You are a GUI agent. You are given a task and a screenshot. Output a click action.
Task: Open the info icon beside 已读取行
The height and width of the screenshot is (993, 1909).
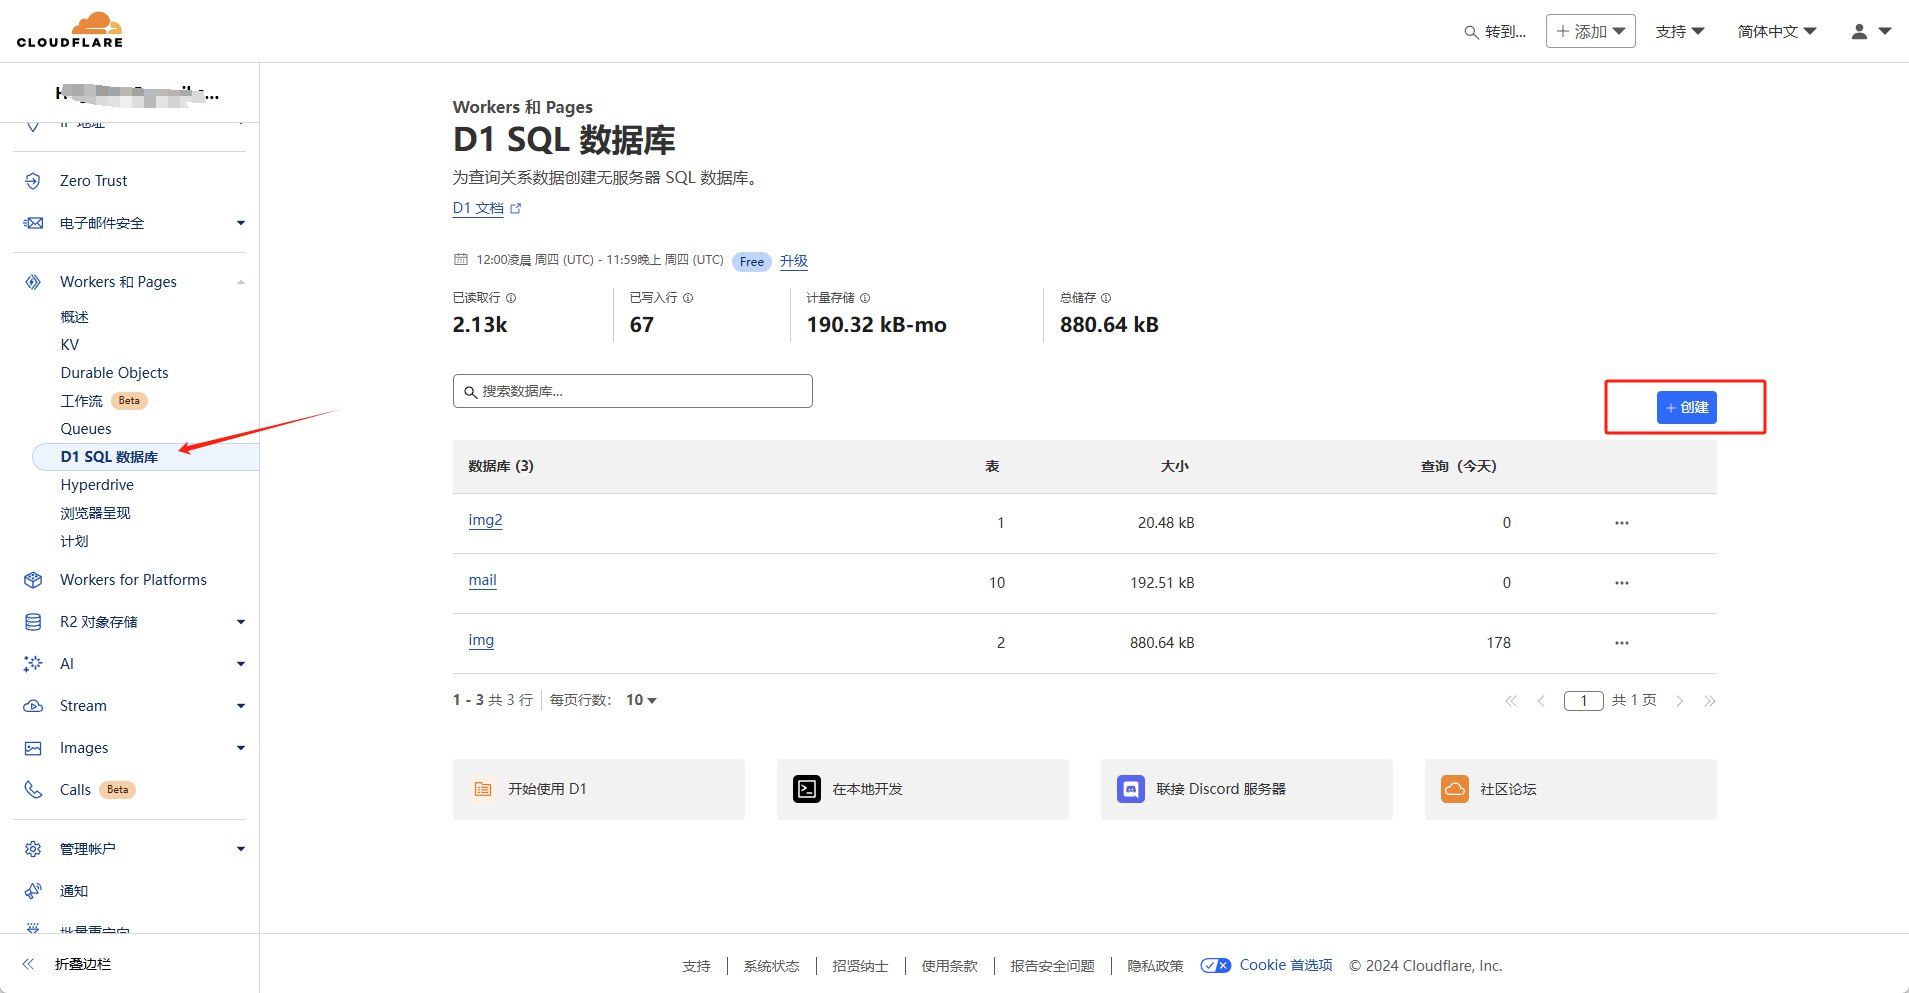511,298
